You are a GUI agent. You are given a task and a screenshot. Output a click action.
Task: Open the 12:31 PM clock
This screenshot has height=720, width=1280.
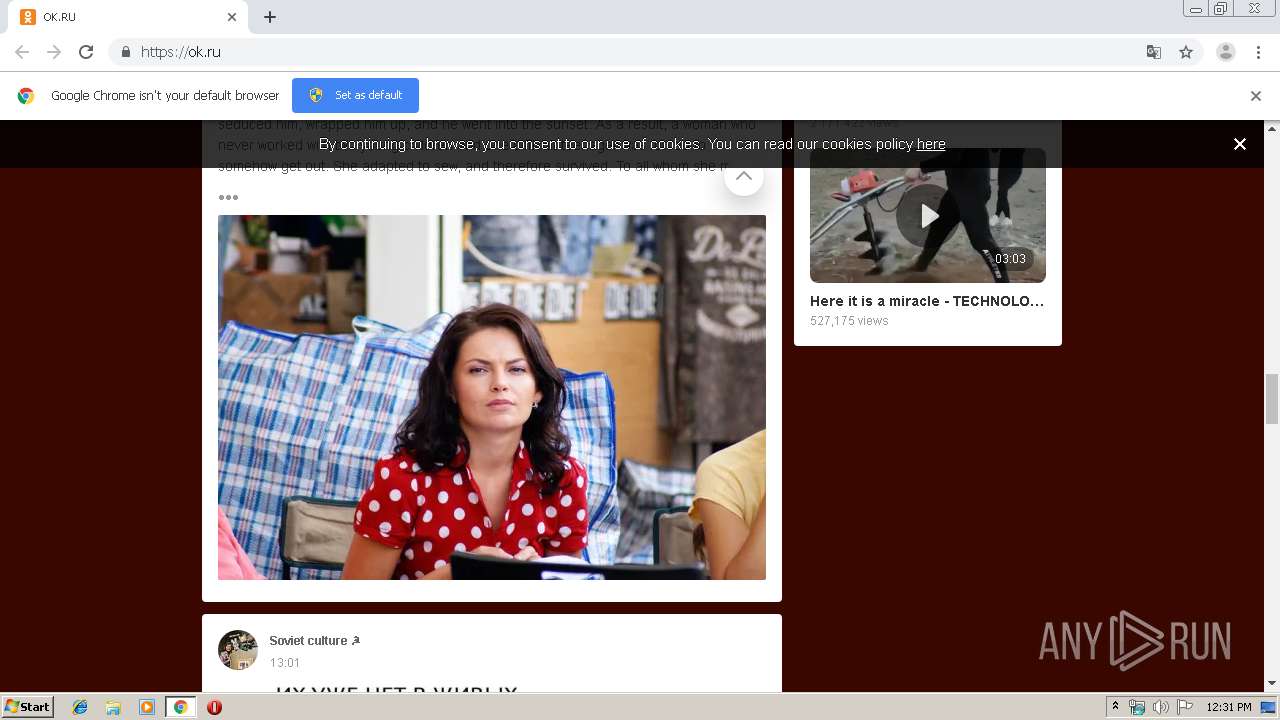point(1229,707)
